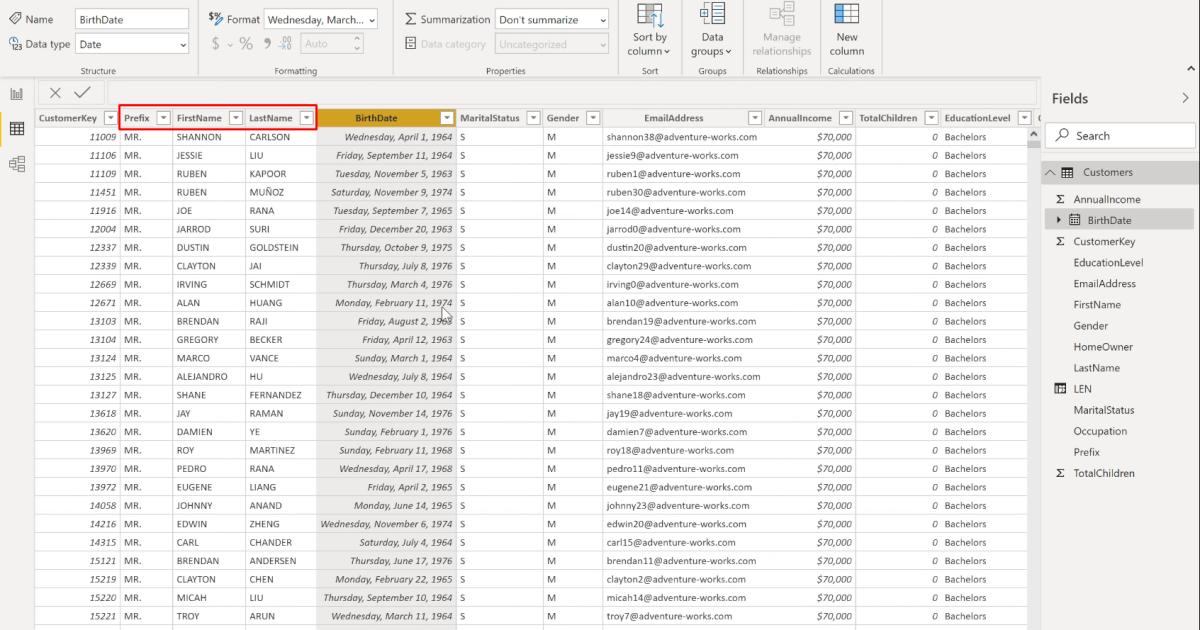Switch to Report view

coord(16,92)
